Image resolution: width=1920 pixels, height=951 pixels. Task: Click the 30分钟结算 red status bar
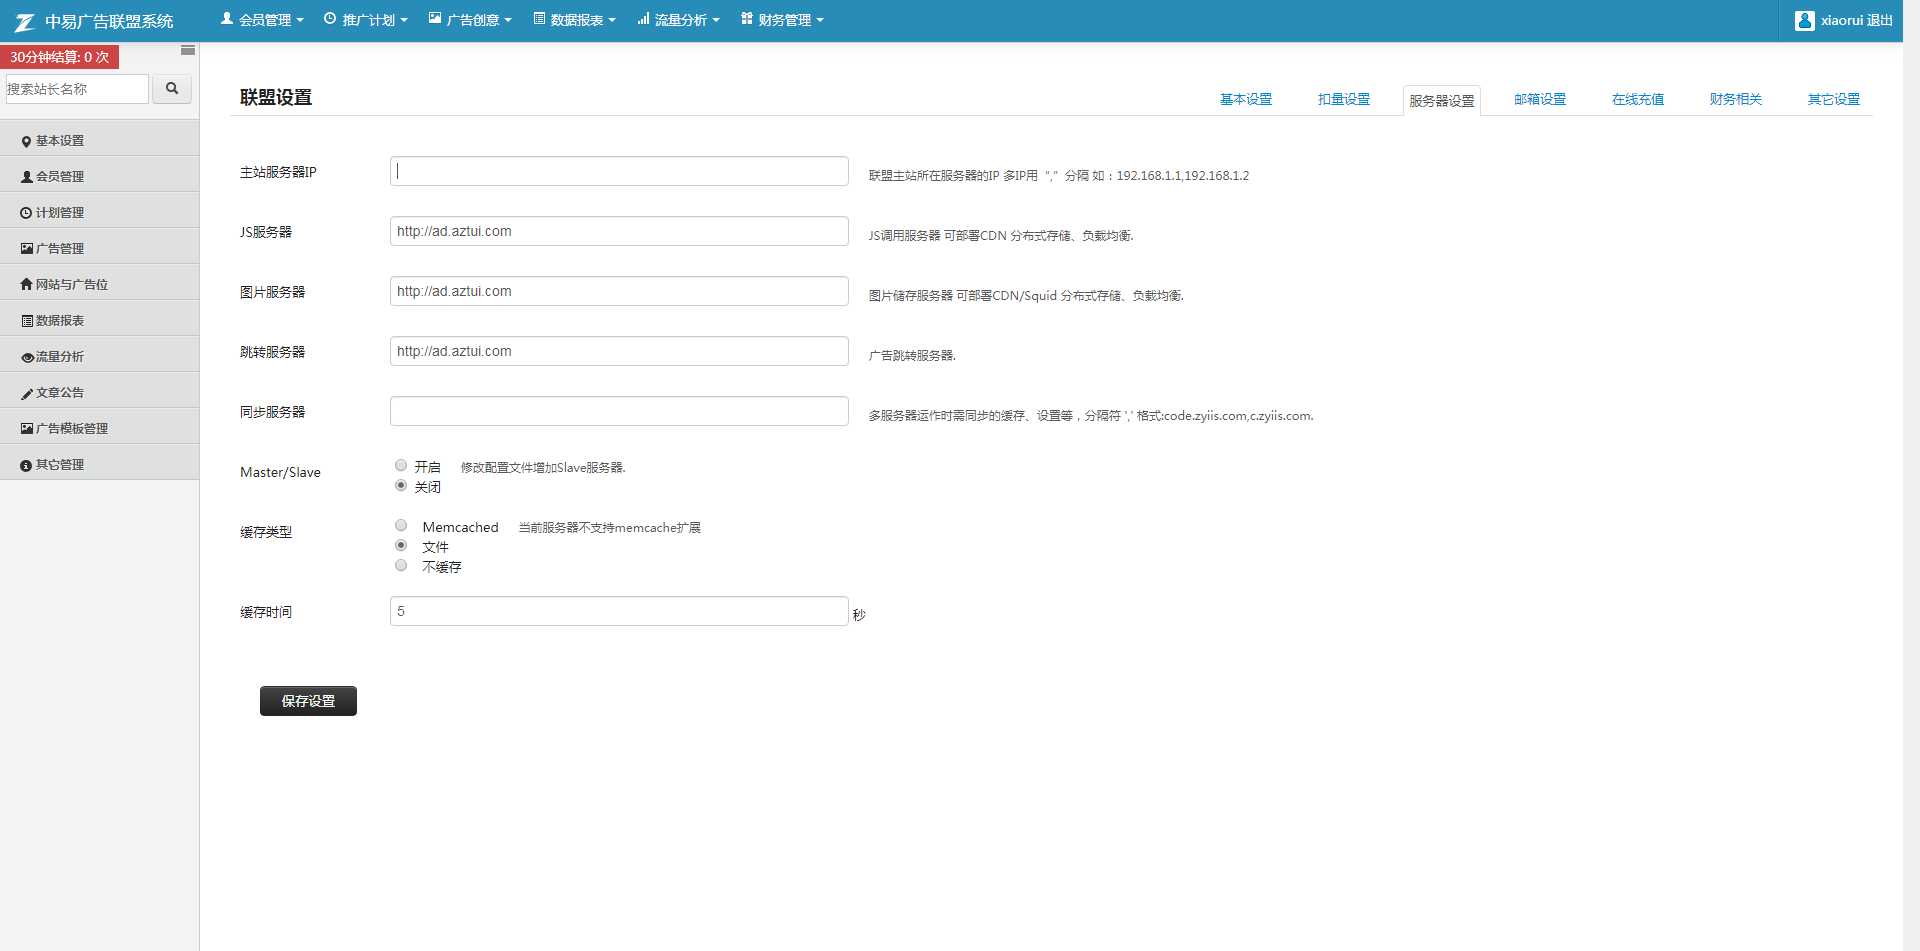[59, 57]
